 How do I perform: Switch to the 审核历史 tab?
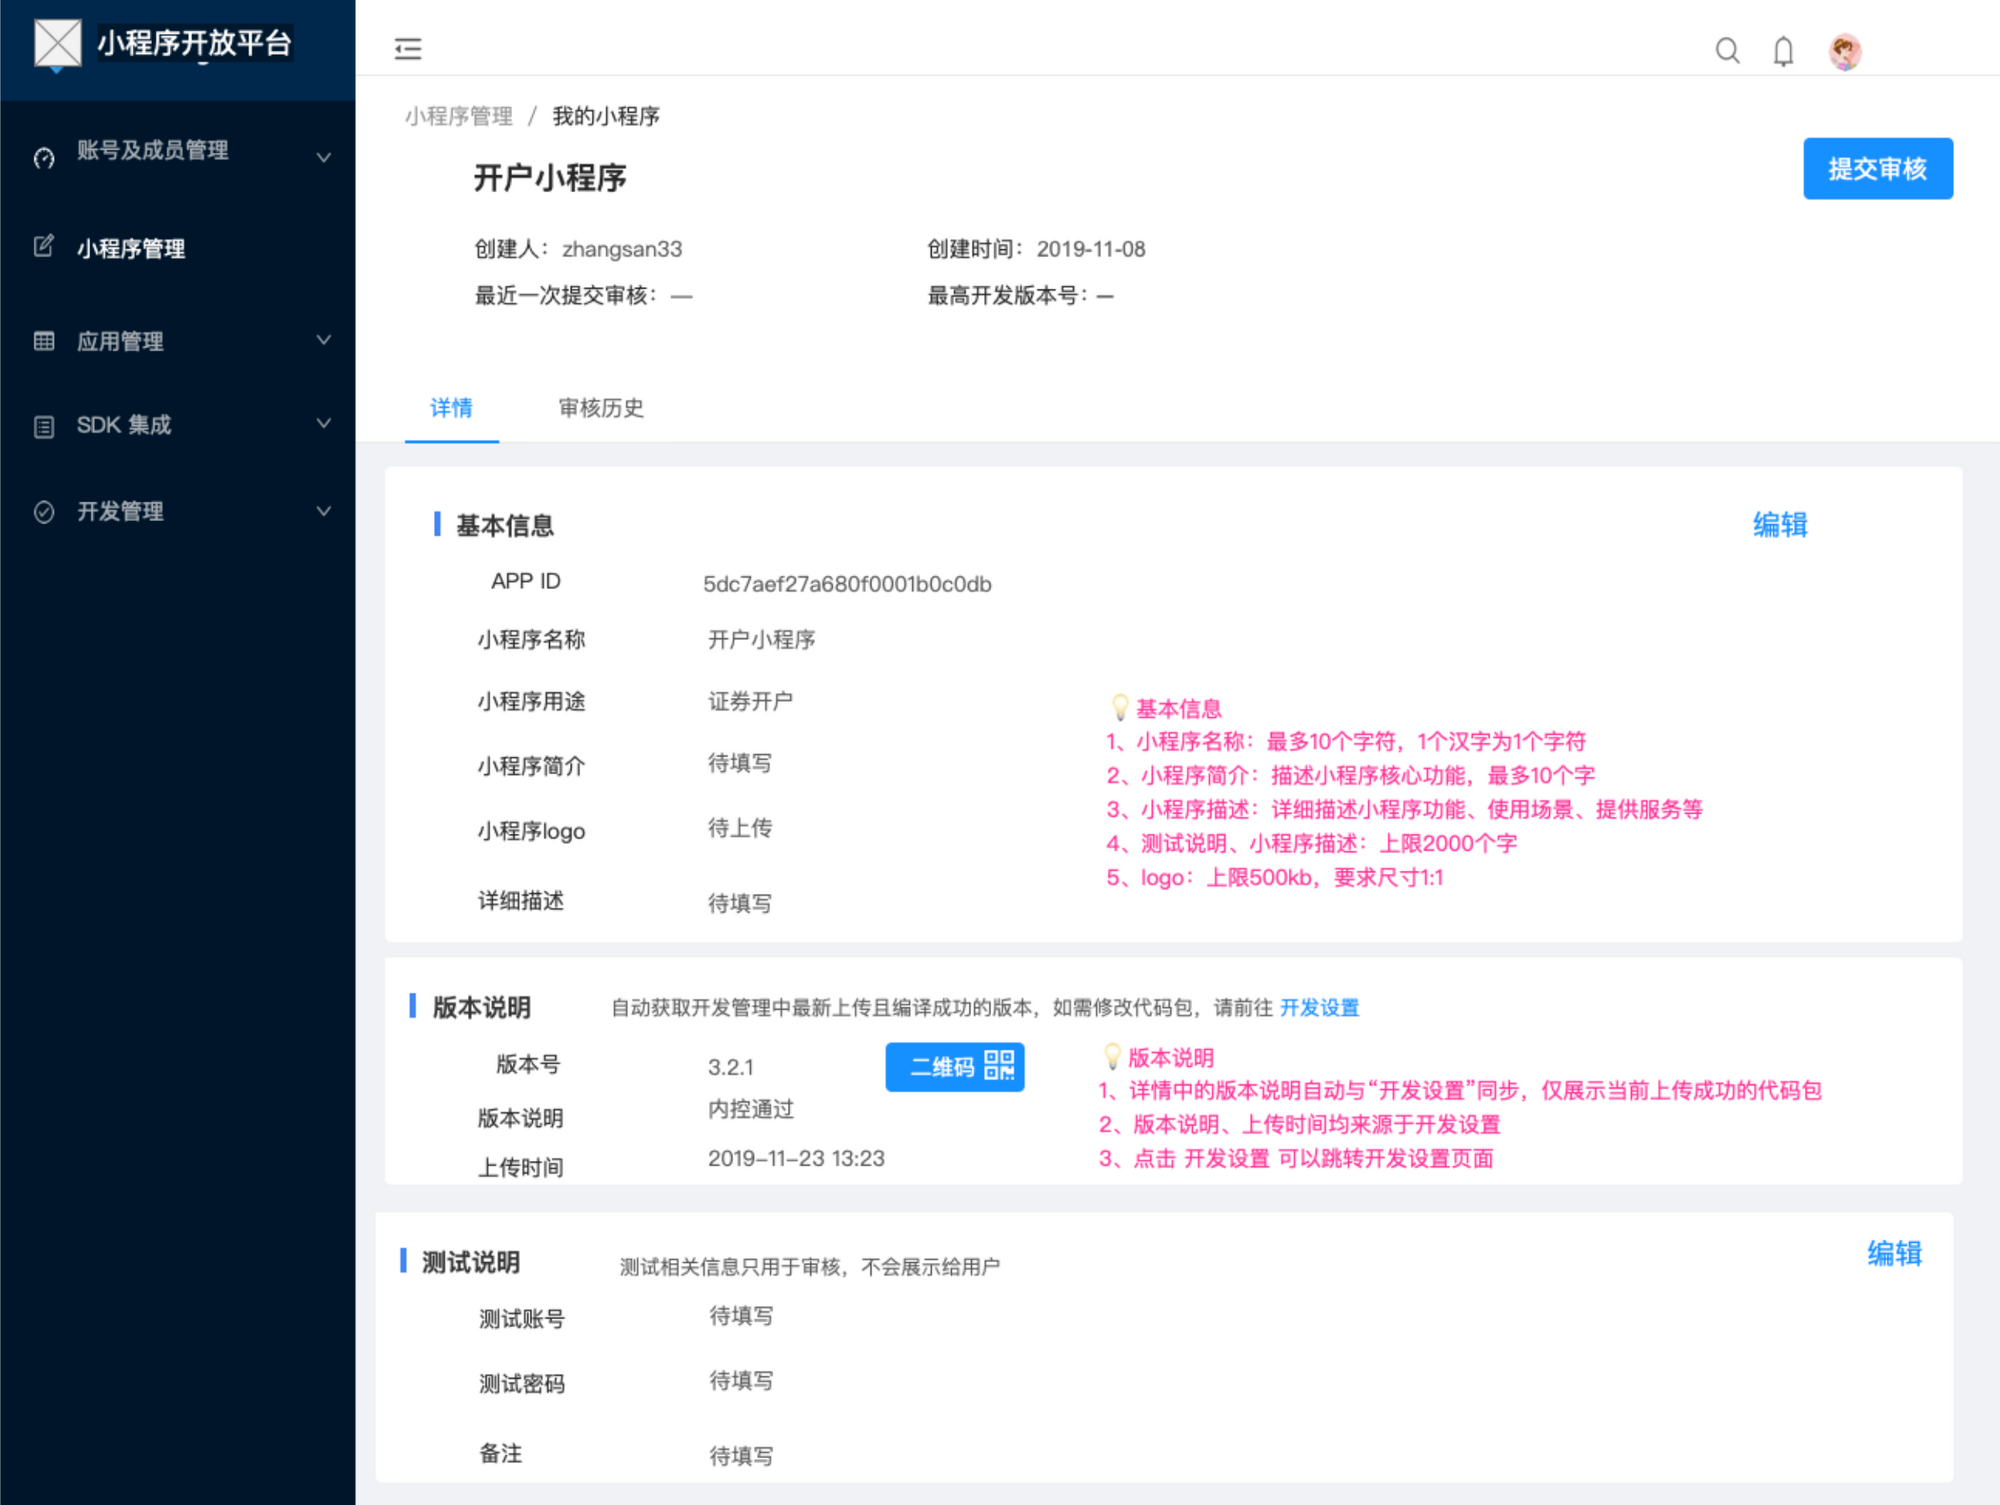point(600,408)
